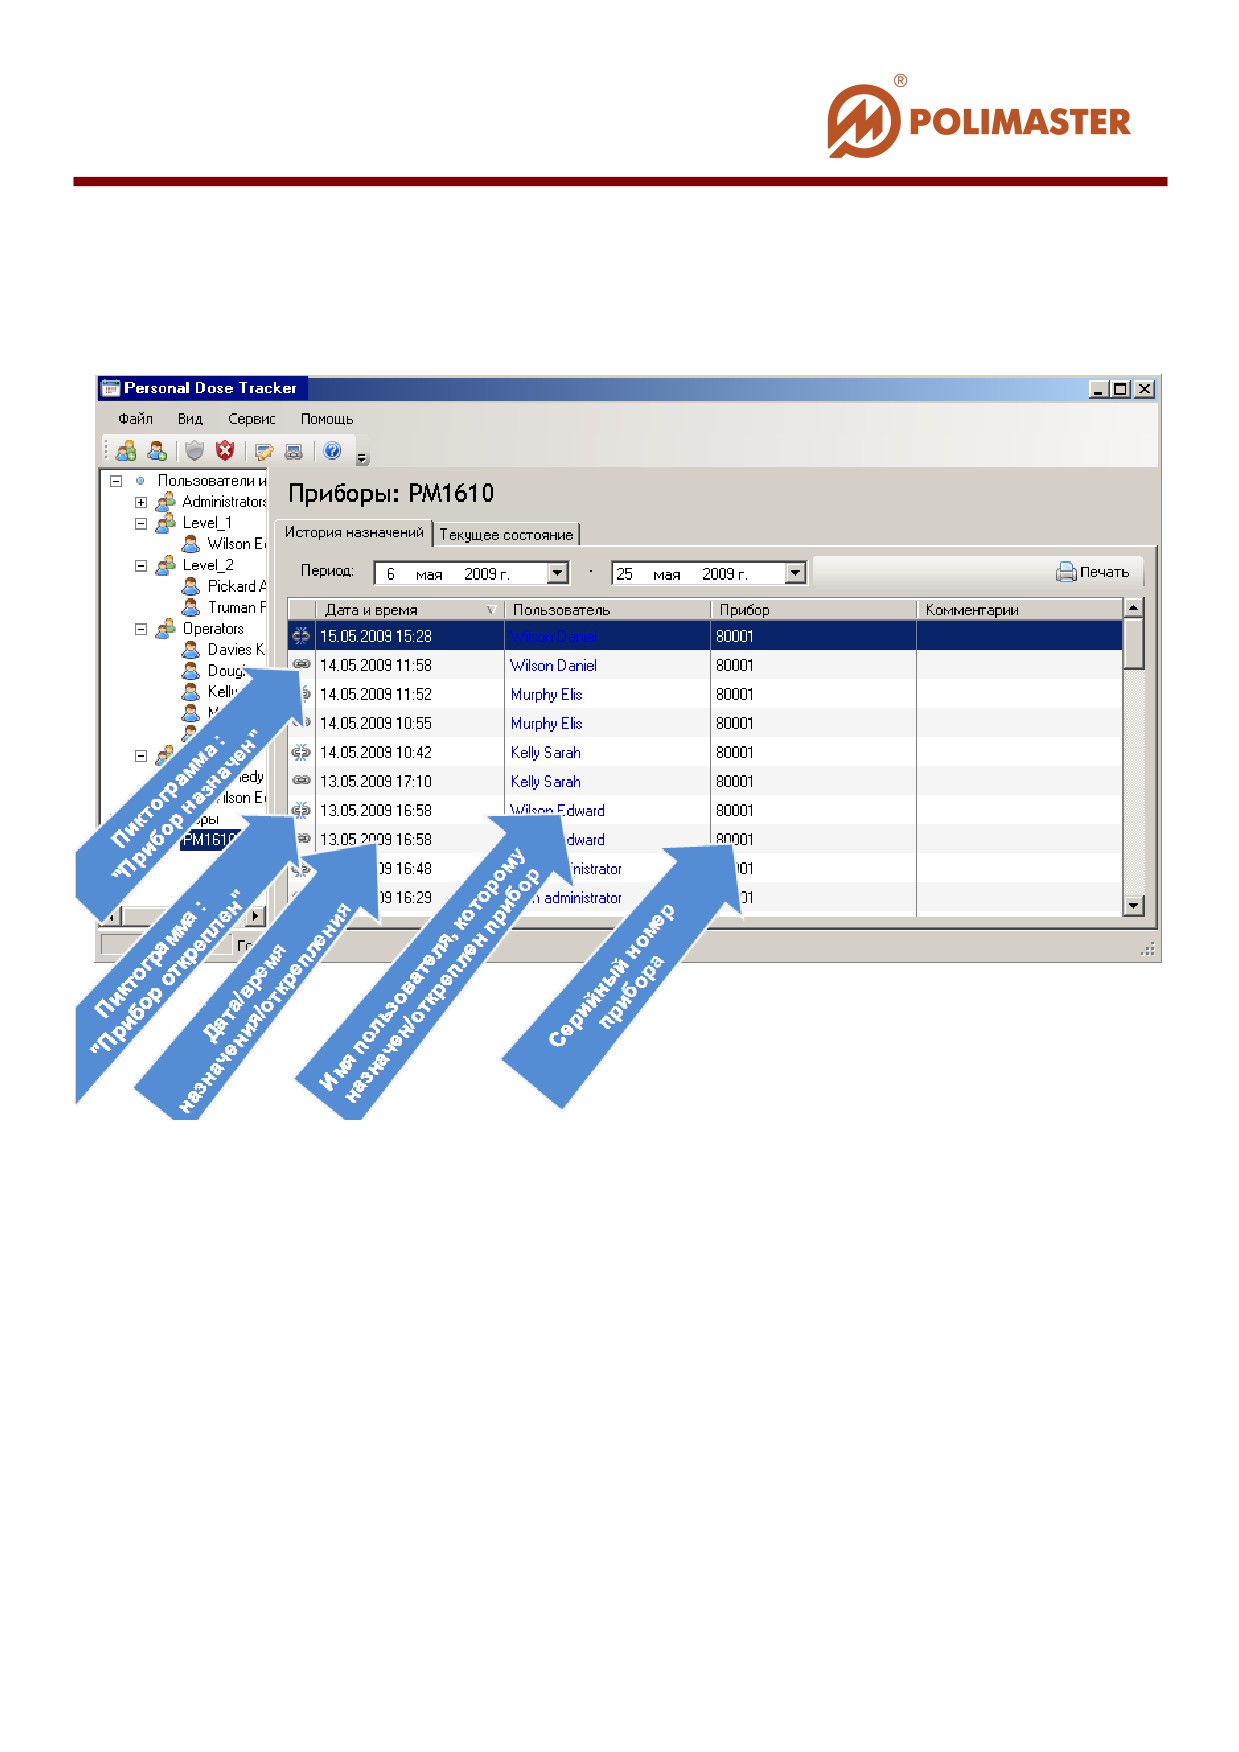Click the add user group toolbar icon
Image resolution: width=1239 pixels, height=1752 pixels.
click(126, 451)
